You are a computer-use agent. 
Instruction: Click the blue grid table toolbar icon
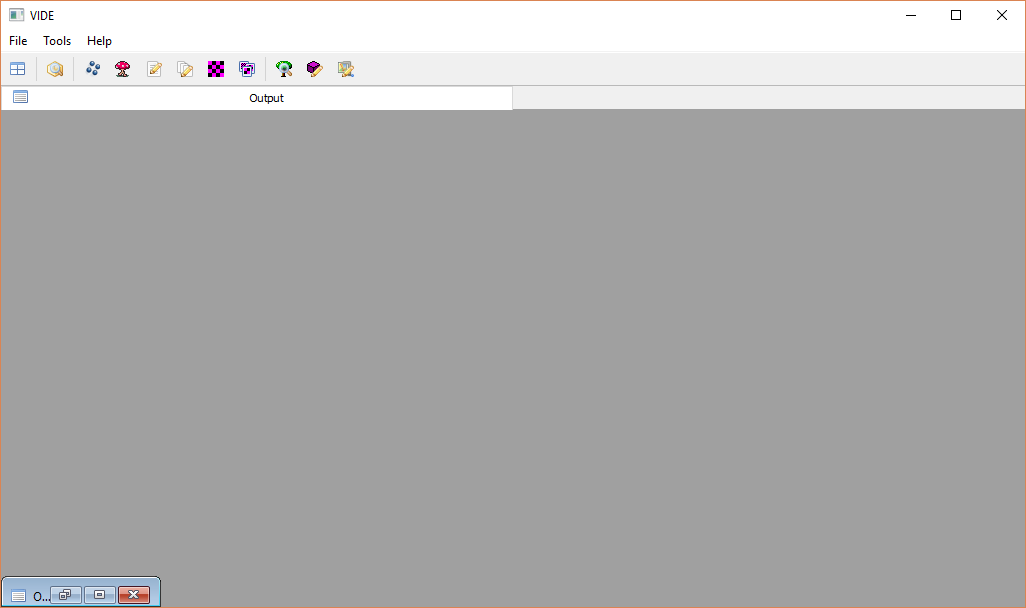pos(18,69)
